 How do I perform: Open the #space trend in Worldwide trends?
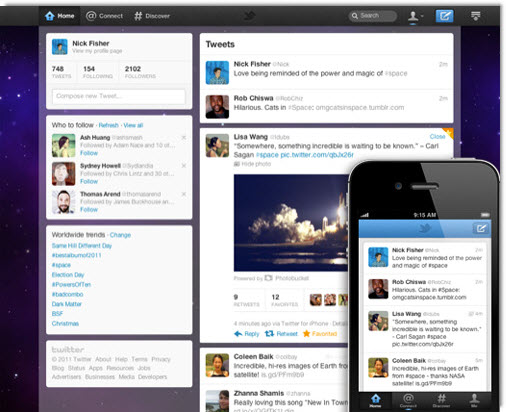(x=61, y=265)
